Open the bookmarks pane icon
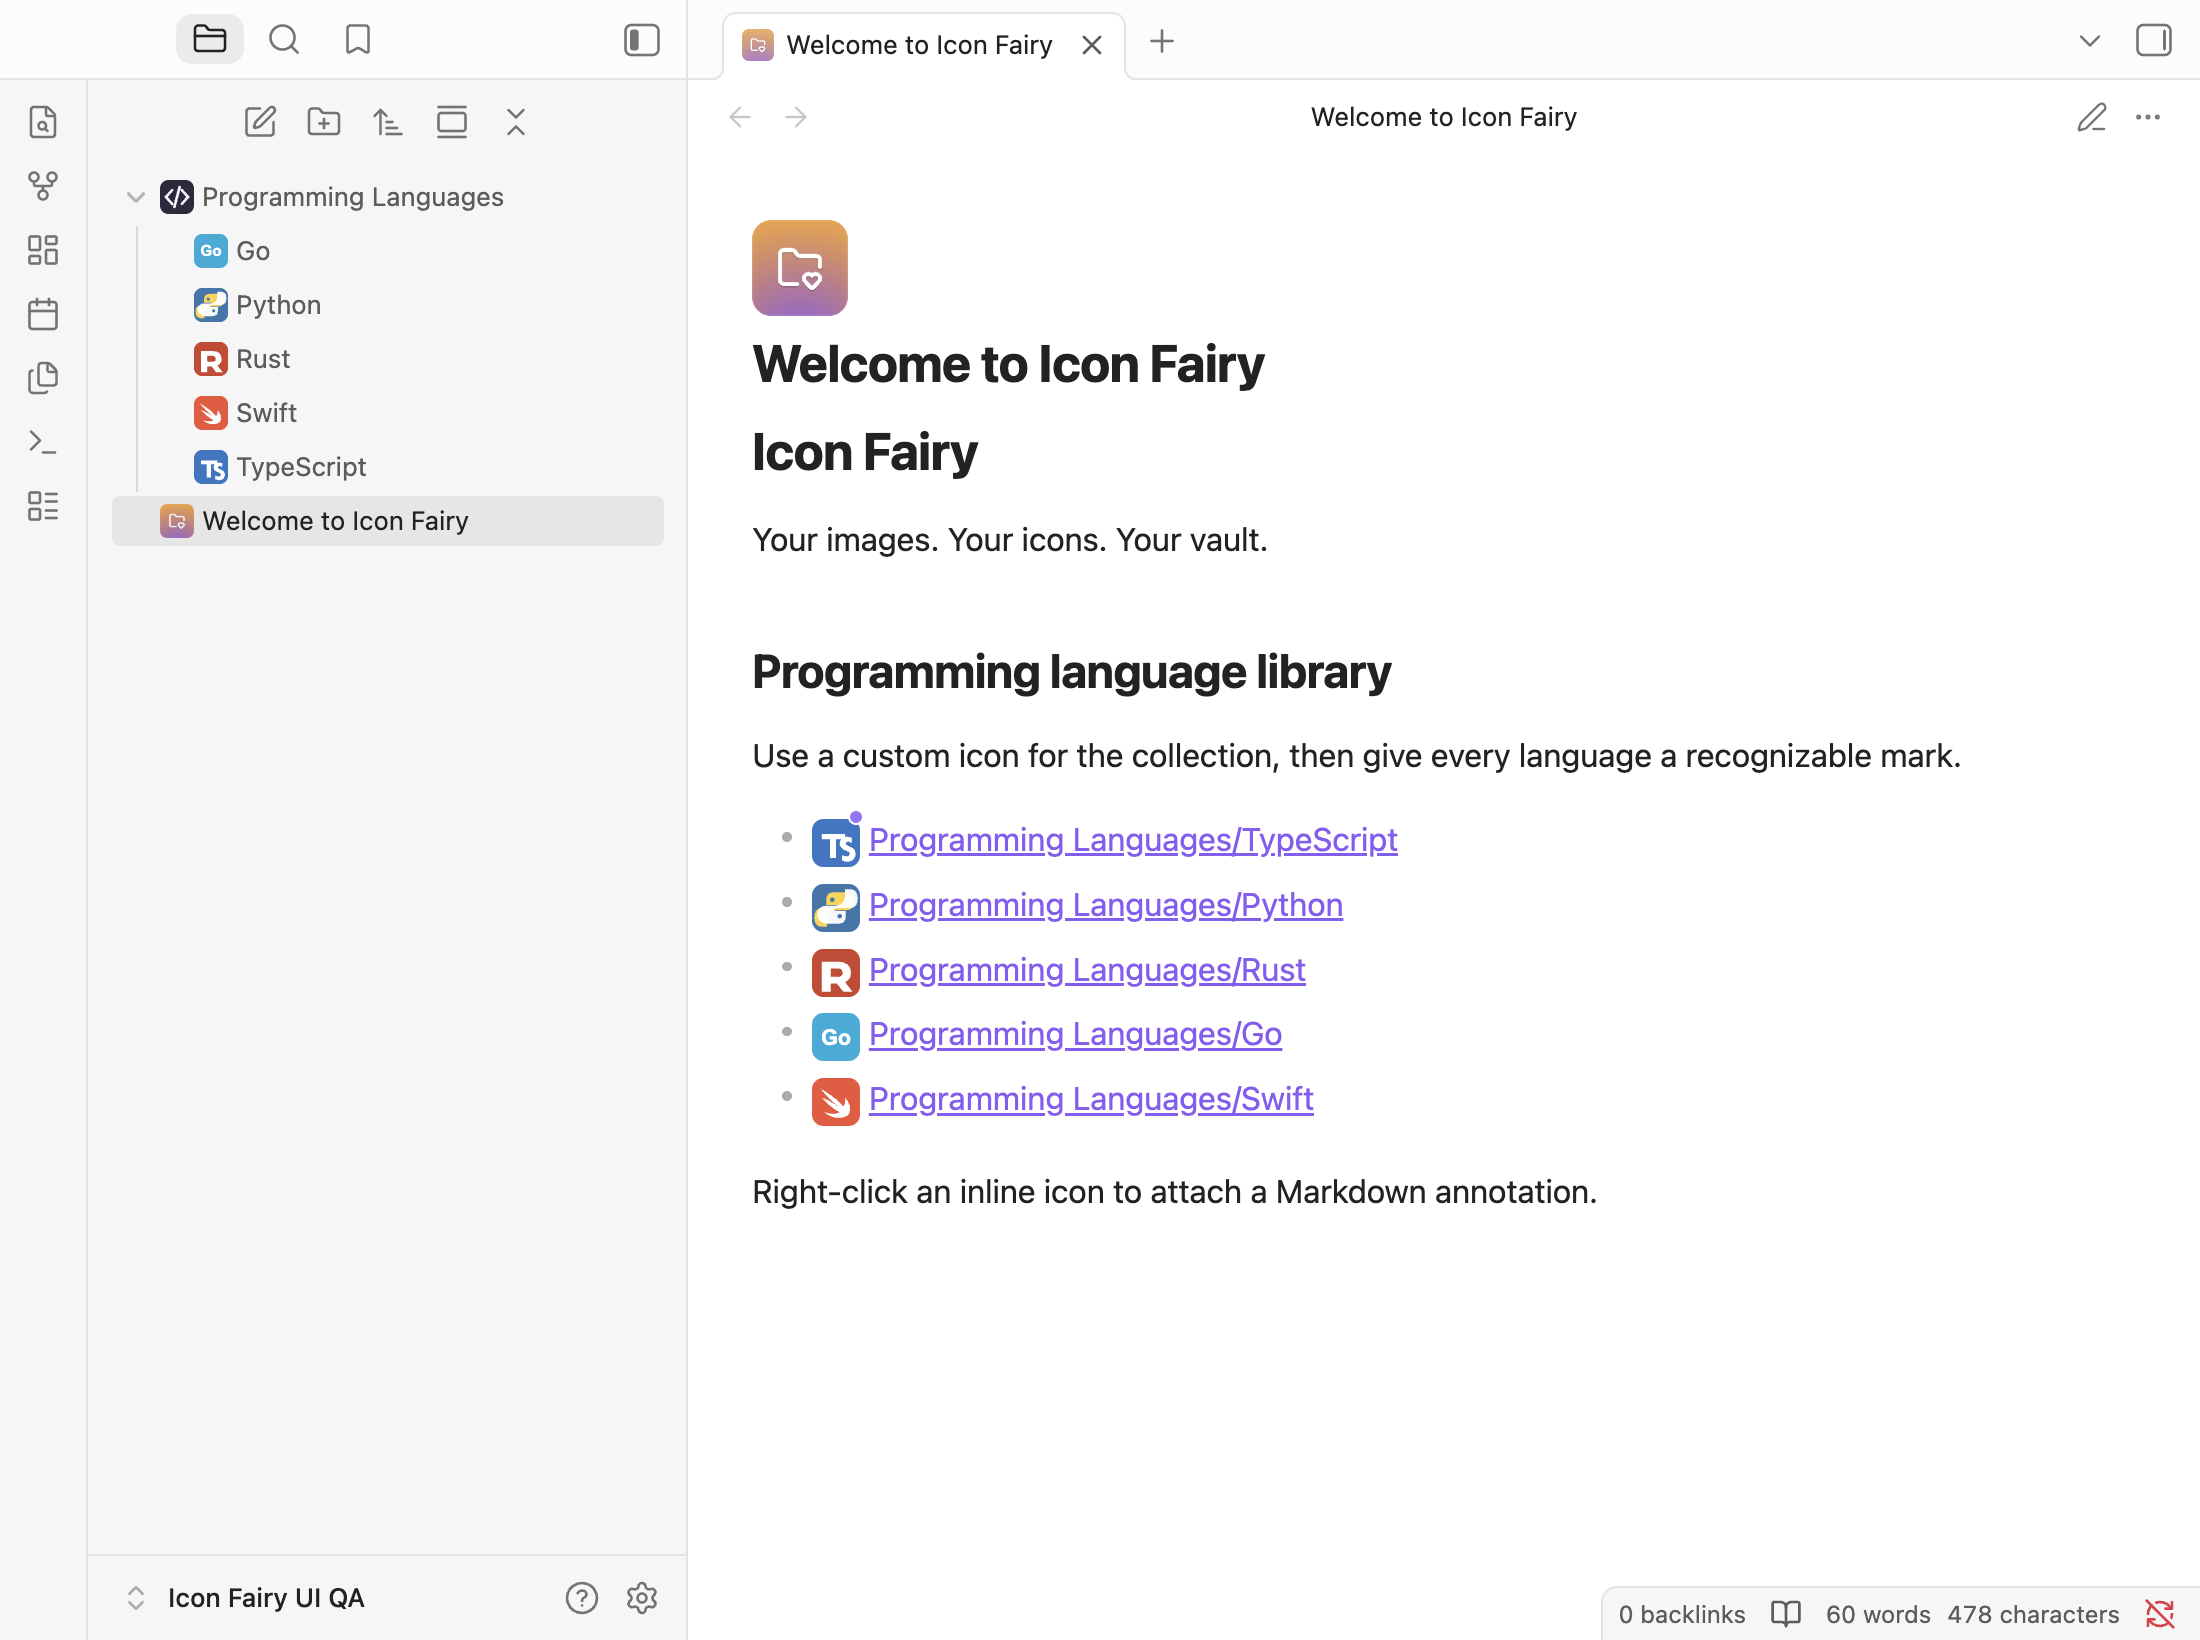Image resolution: width=2200 pixels, height=1640 pixels. (x=358, y=40)
